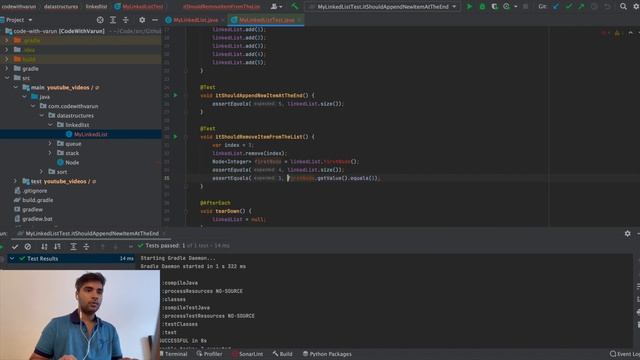Collapse the datastructures package
640x360 pixels.
[41, 116]
